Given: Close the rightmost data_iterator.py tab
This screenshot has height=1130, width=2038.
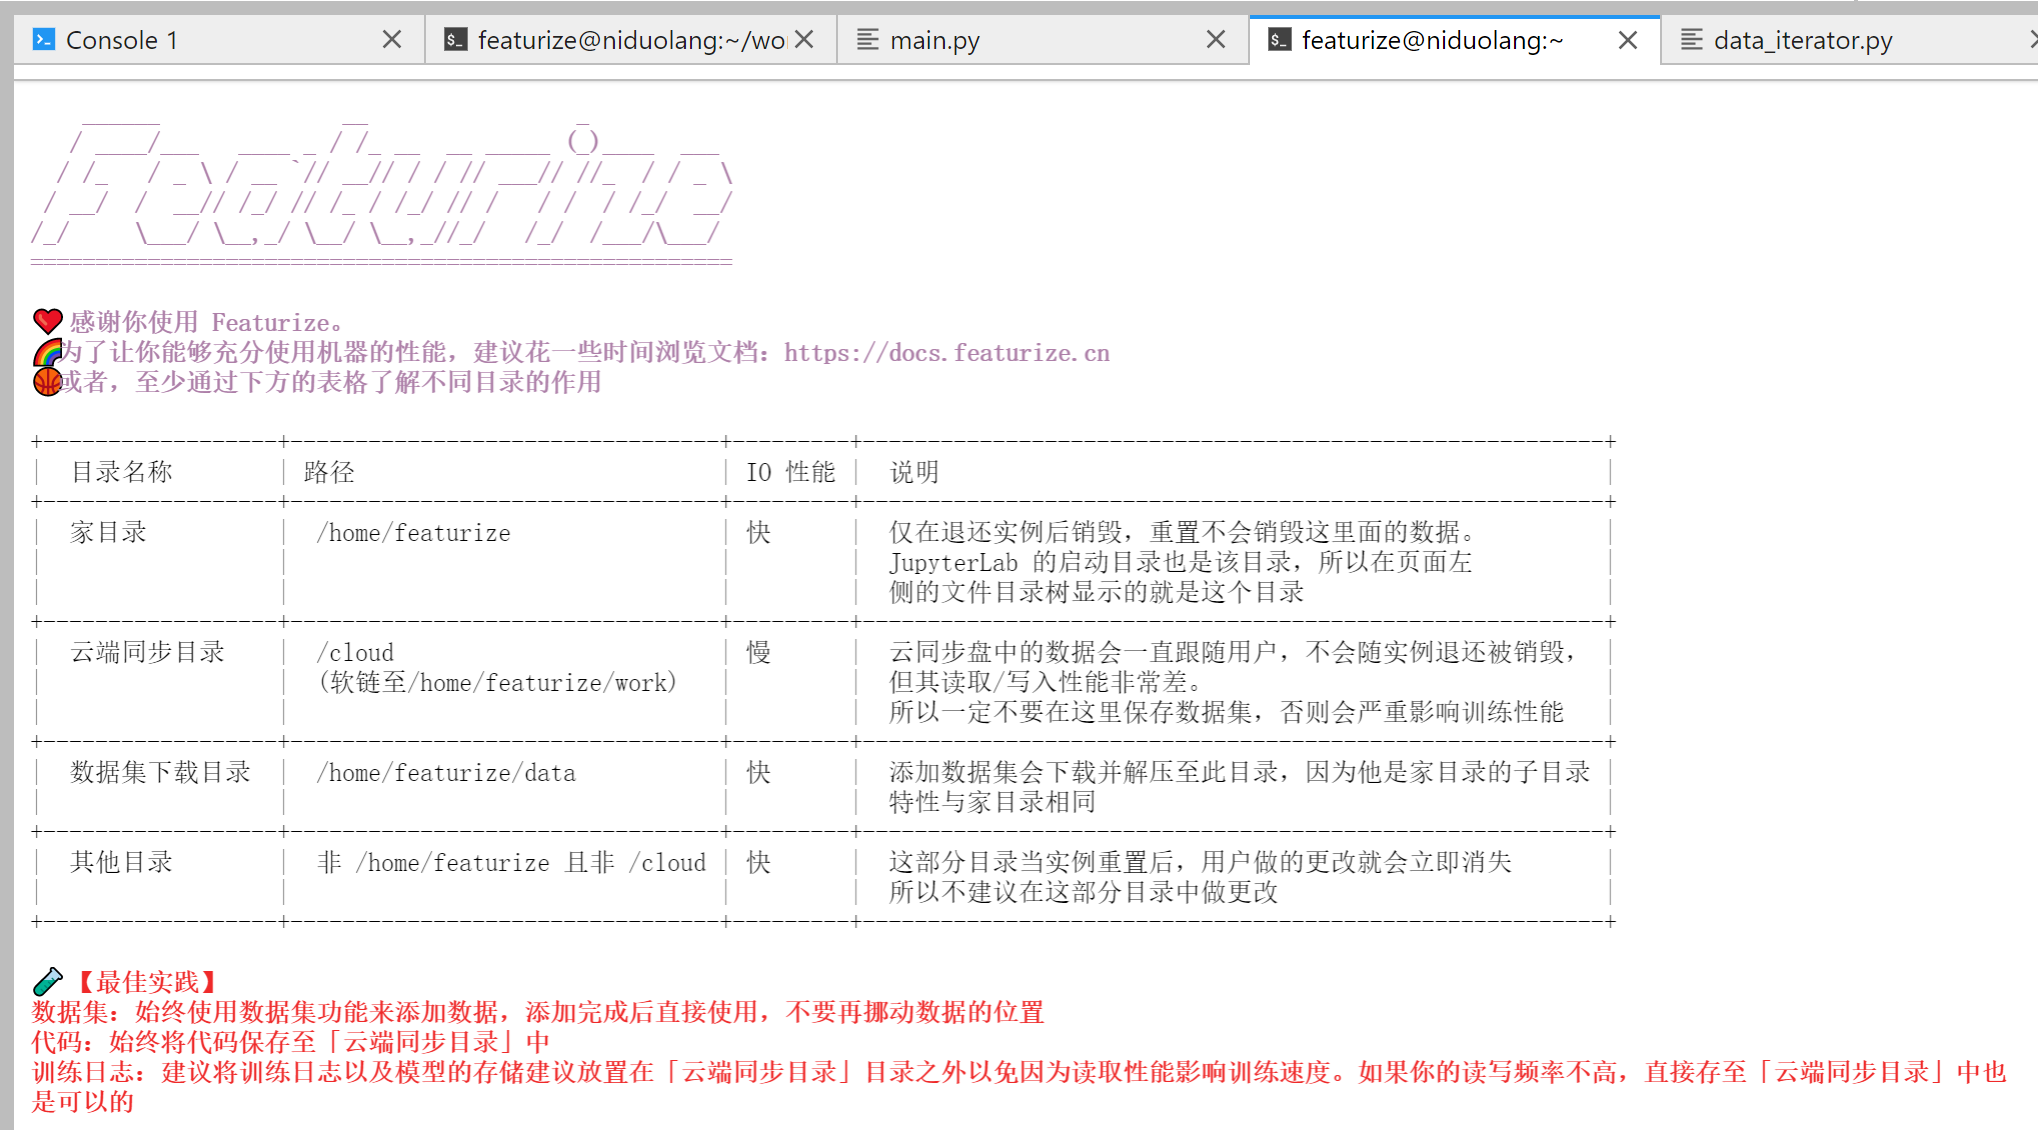Looking at the screenshot, I should click(x=2034, y=40).
